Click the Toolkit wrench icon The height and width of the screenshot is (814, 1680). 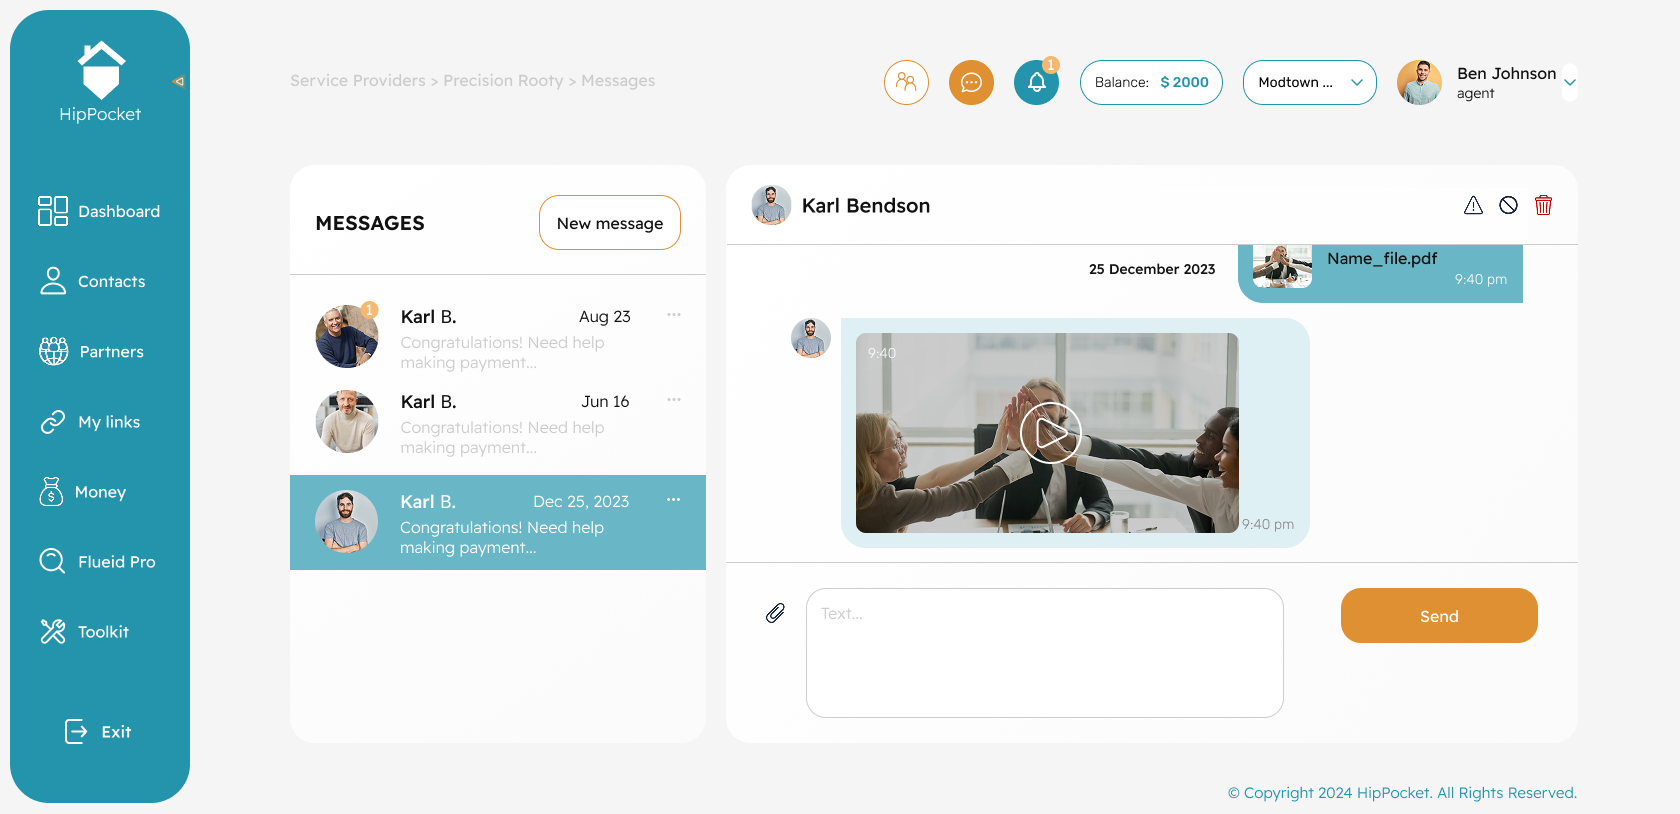tap(53, 631)
